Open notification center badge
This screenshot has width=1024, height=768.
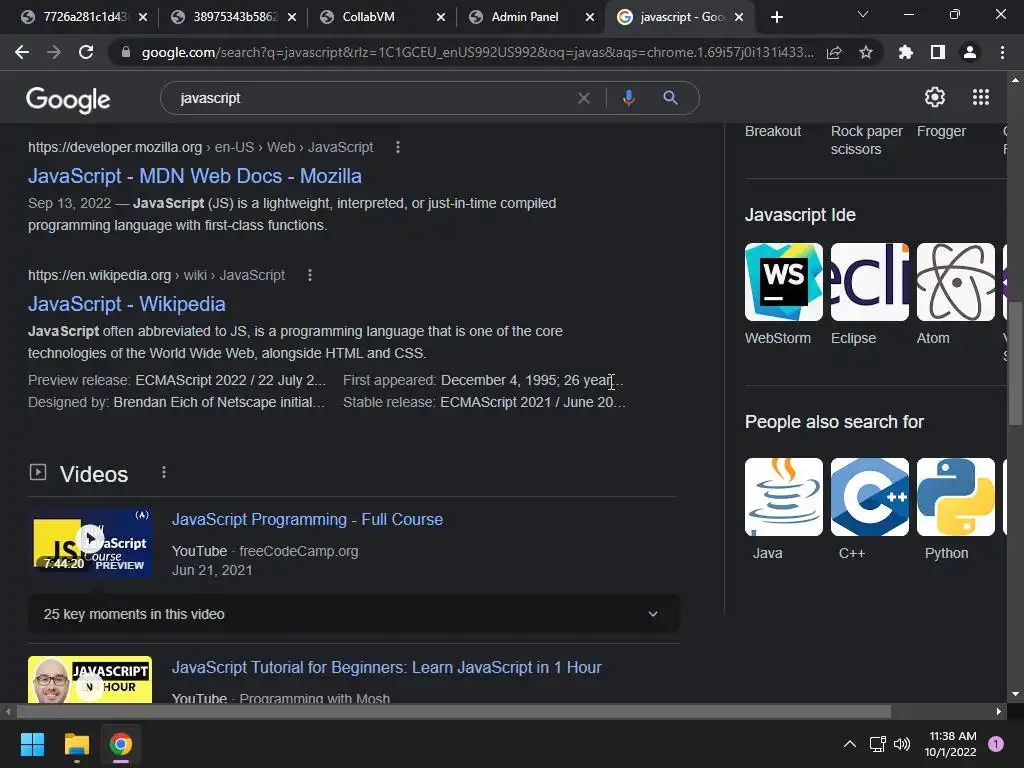996,744
